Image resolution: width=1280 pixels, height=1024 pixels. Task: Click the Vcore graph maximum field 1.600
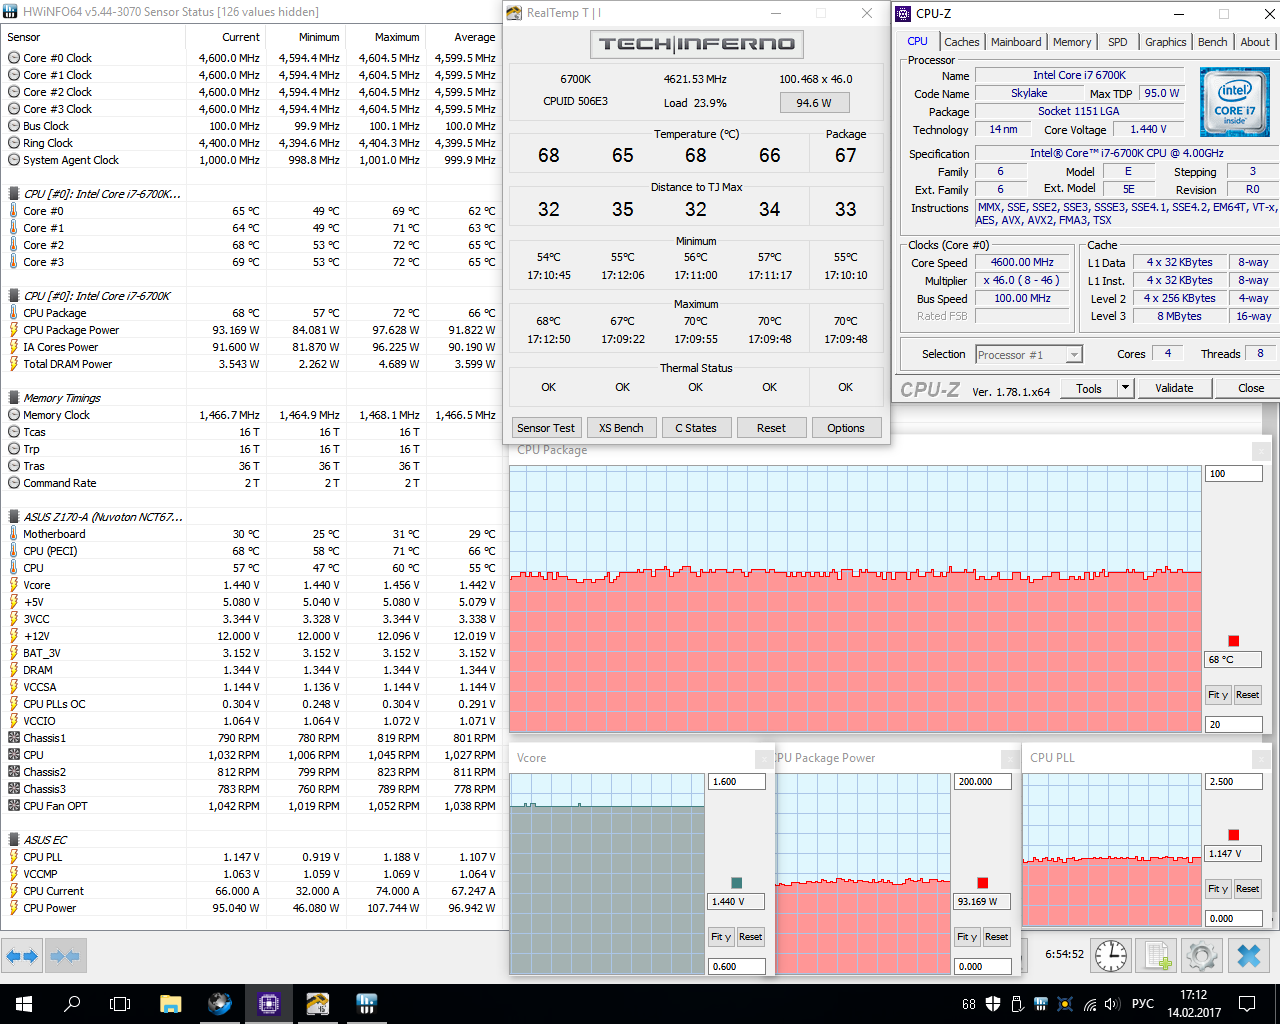pyautogui.click(x=737, y=782)
